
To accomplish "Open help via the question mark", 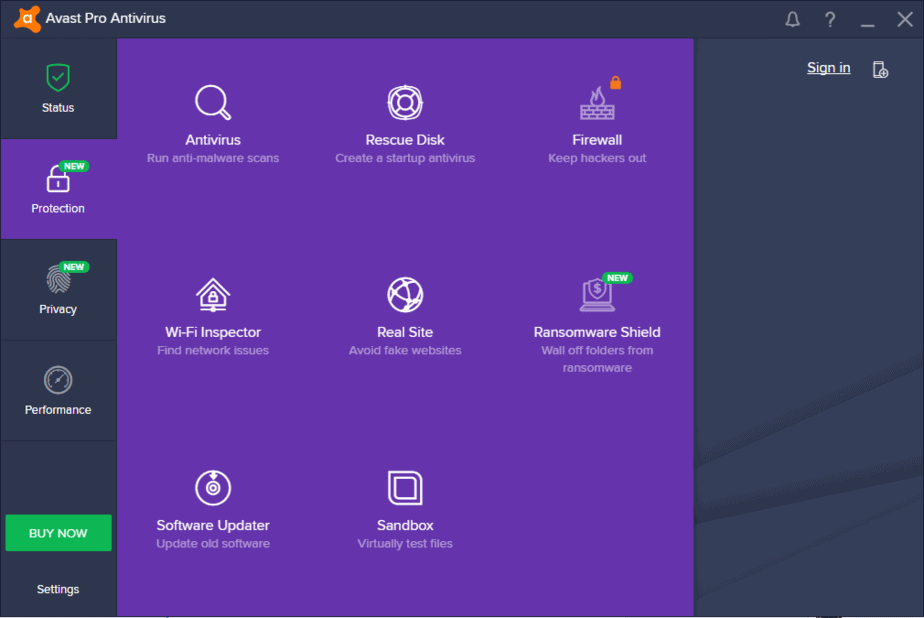I will (829, 18).
